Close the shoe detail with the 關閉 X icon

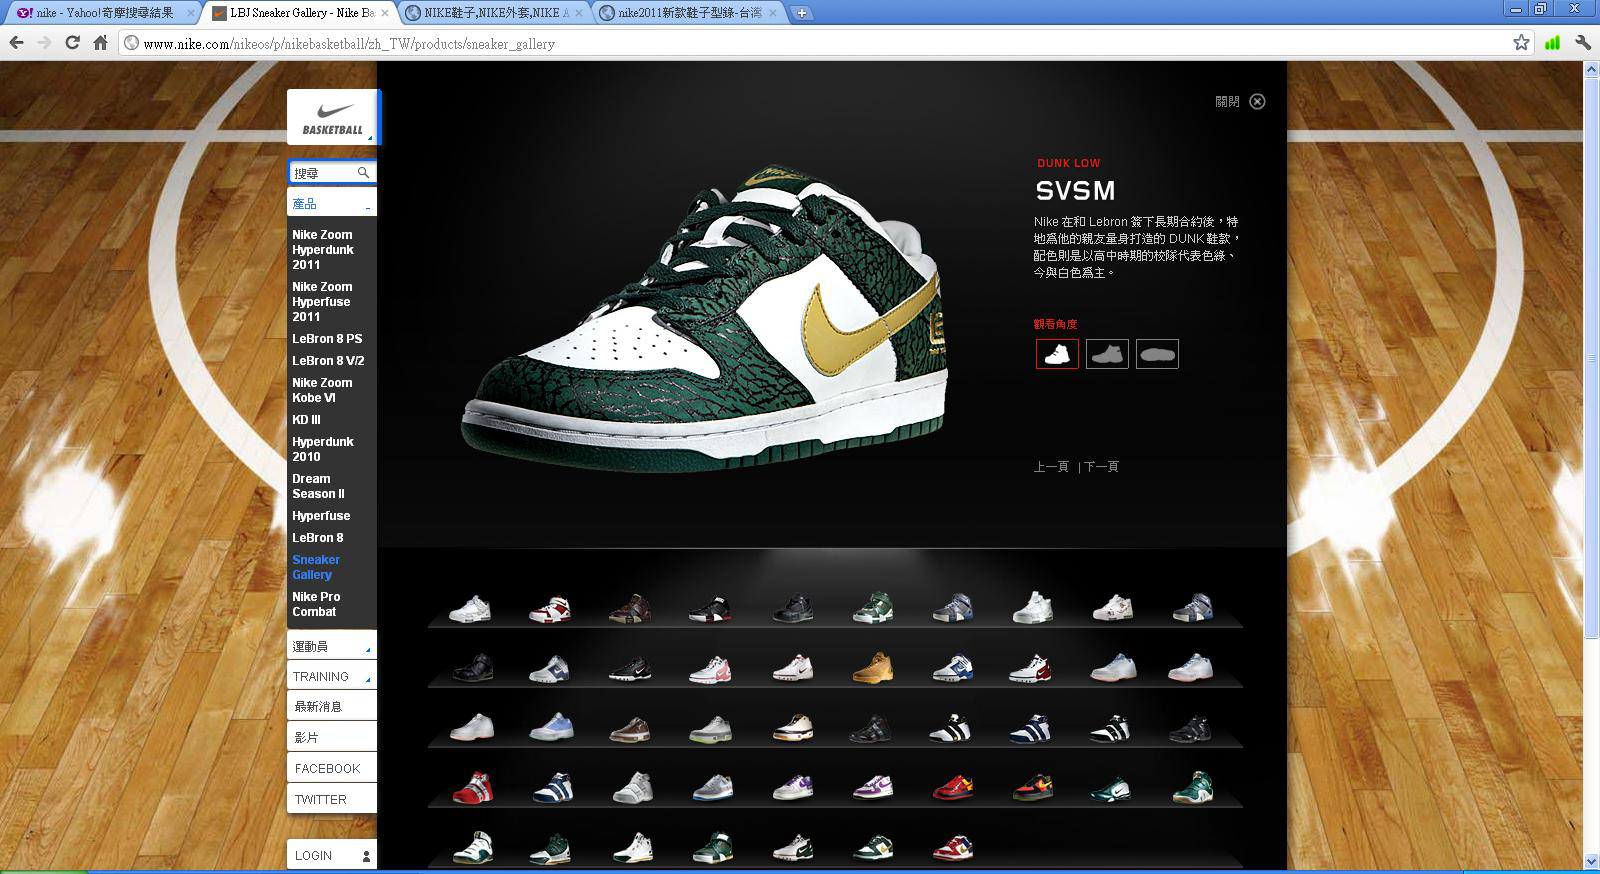[x=1257, y=101]
